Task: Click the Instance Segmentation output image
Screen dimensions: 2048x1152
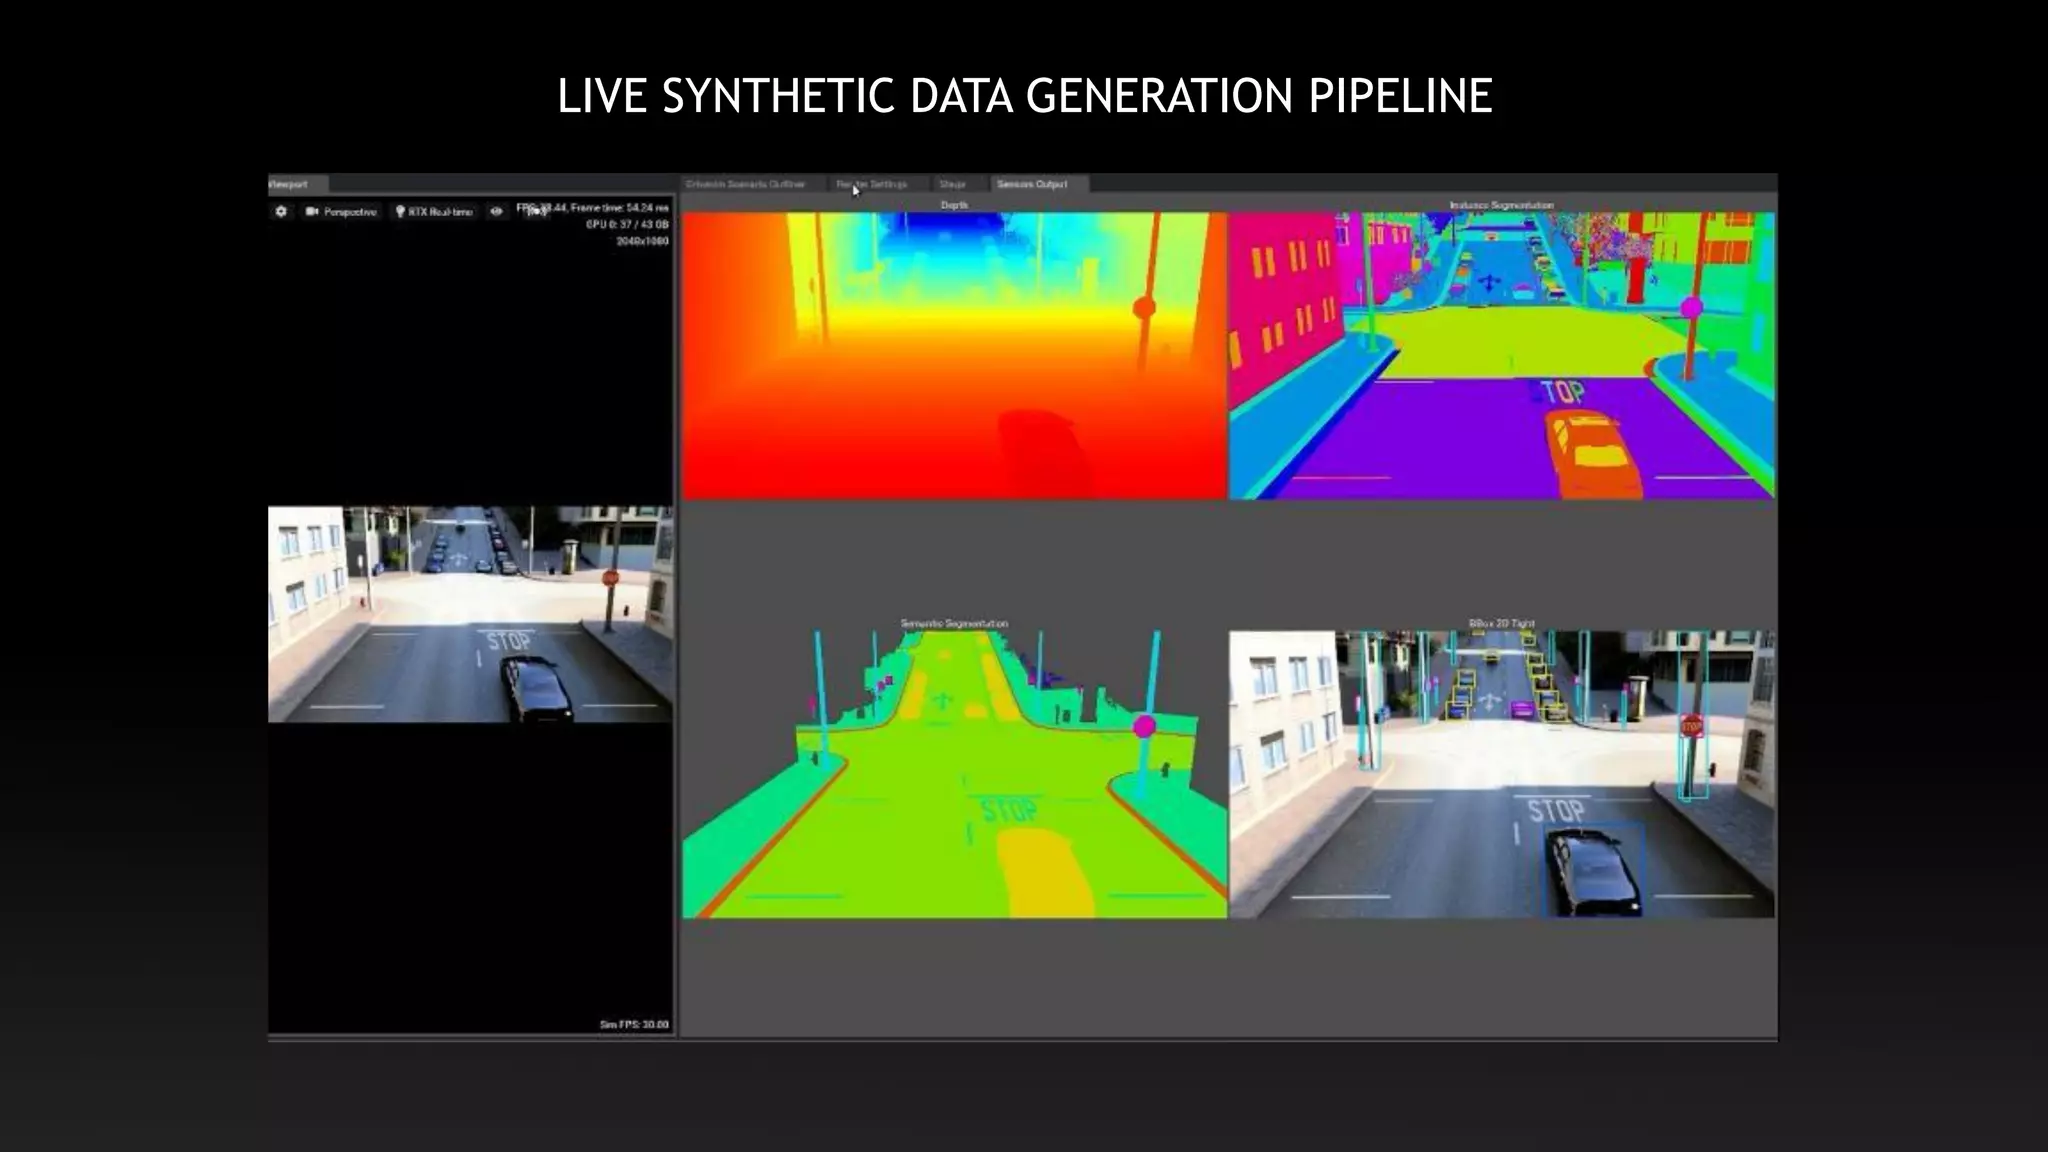Action: point(1502,355)
